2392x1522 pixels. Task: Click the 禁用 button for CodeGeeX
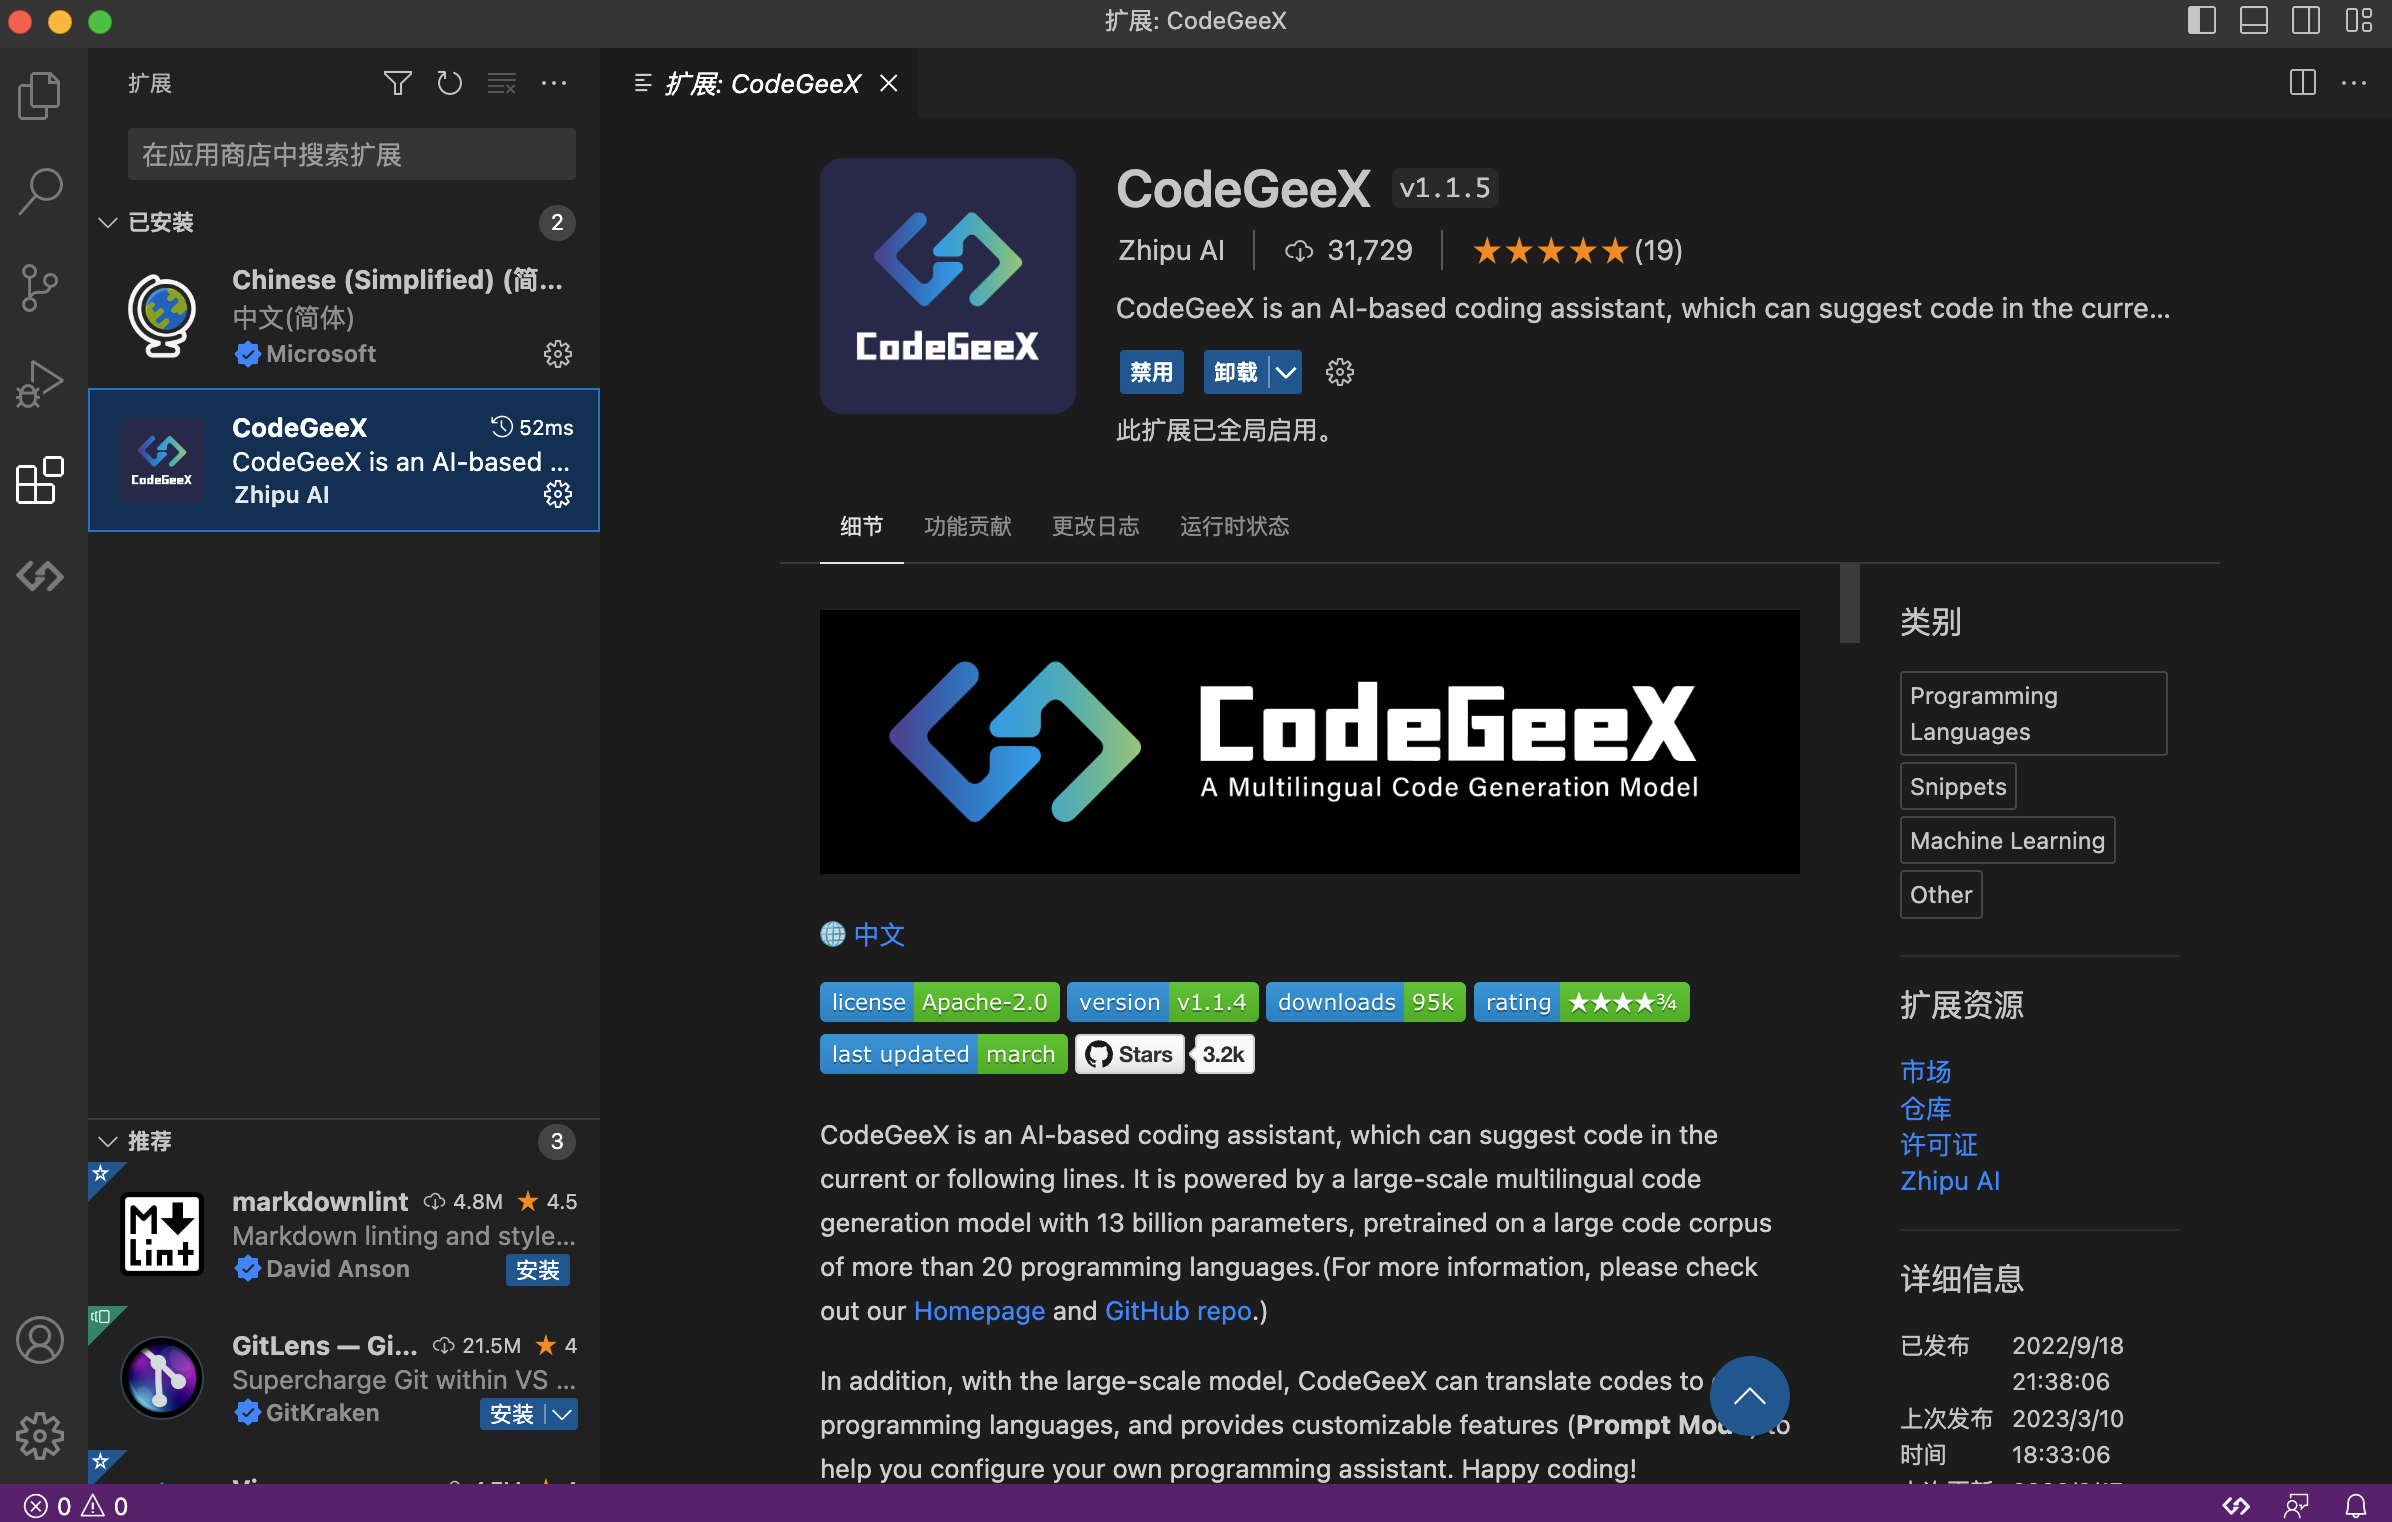[x=1151, y=371]
